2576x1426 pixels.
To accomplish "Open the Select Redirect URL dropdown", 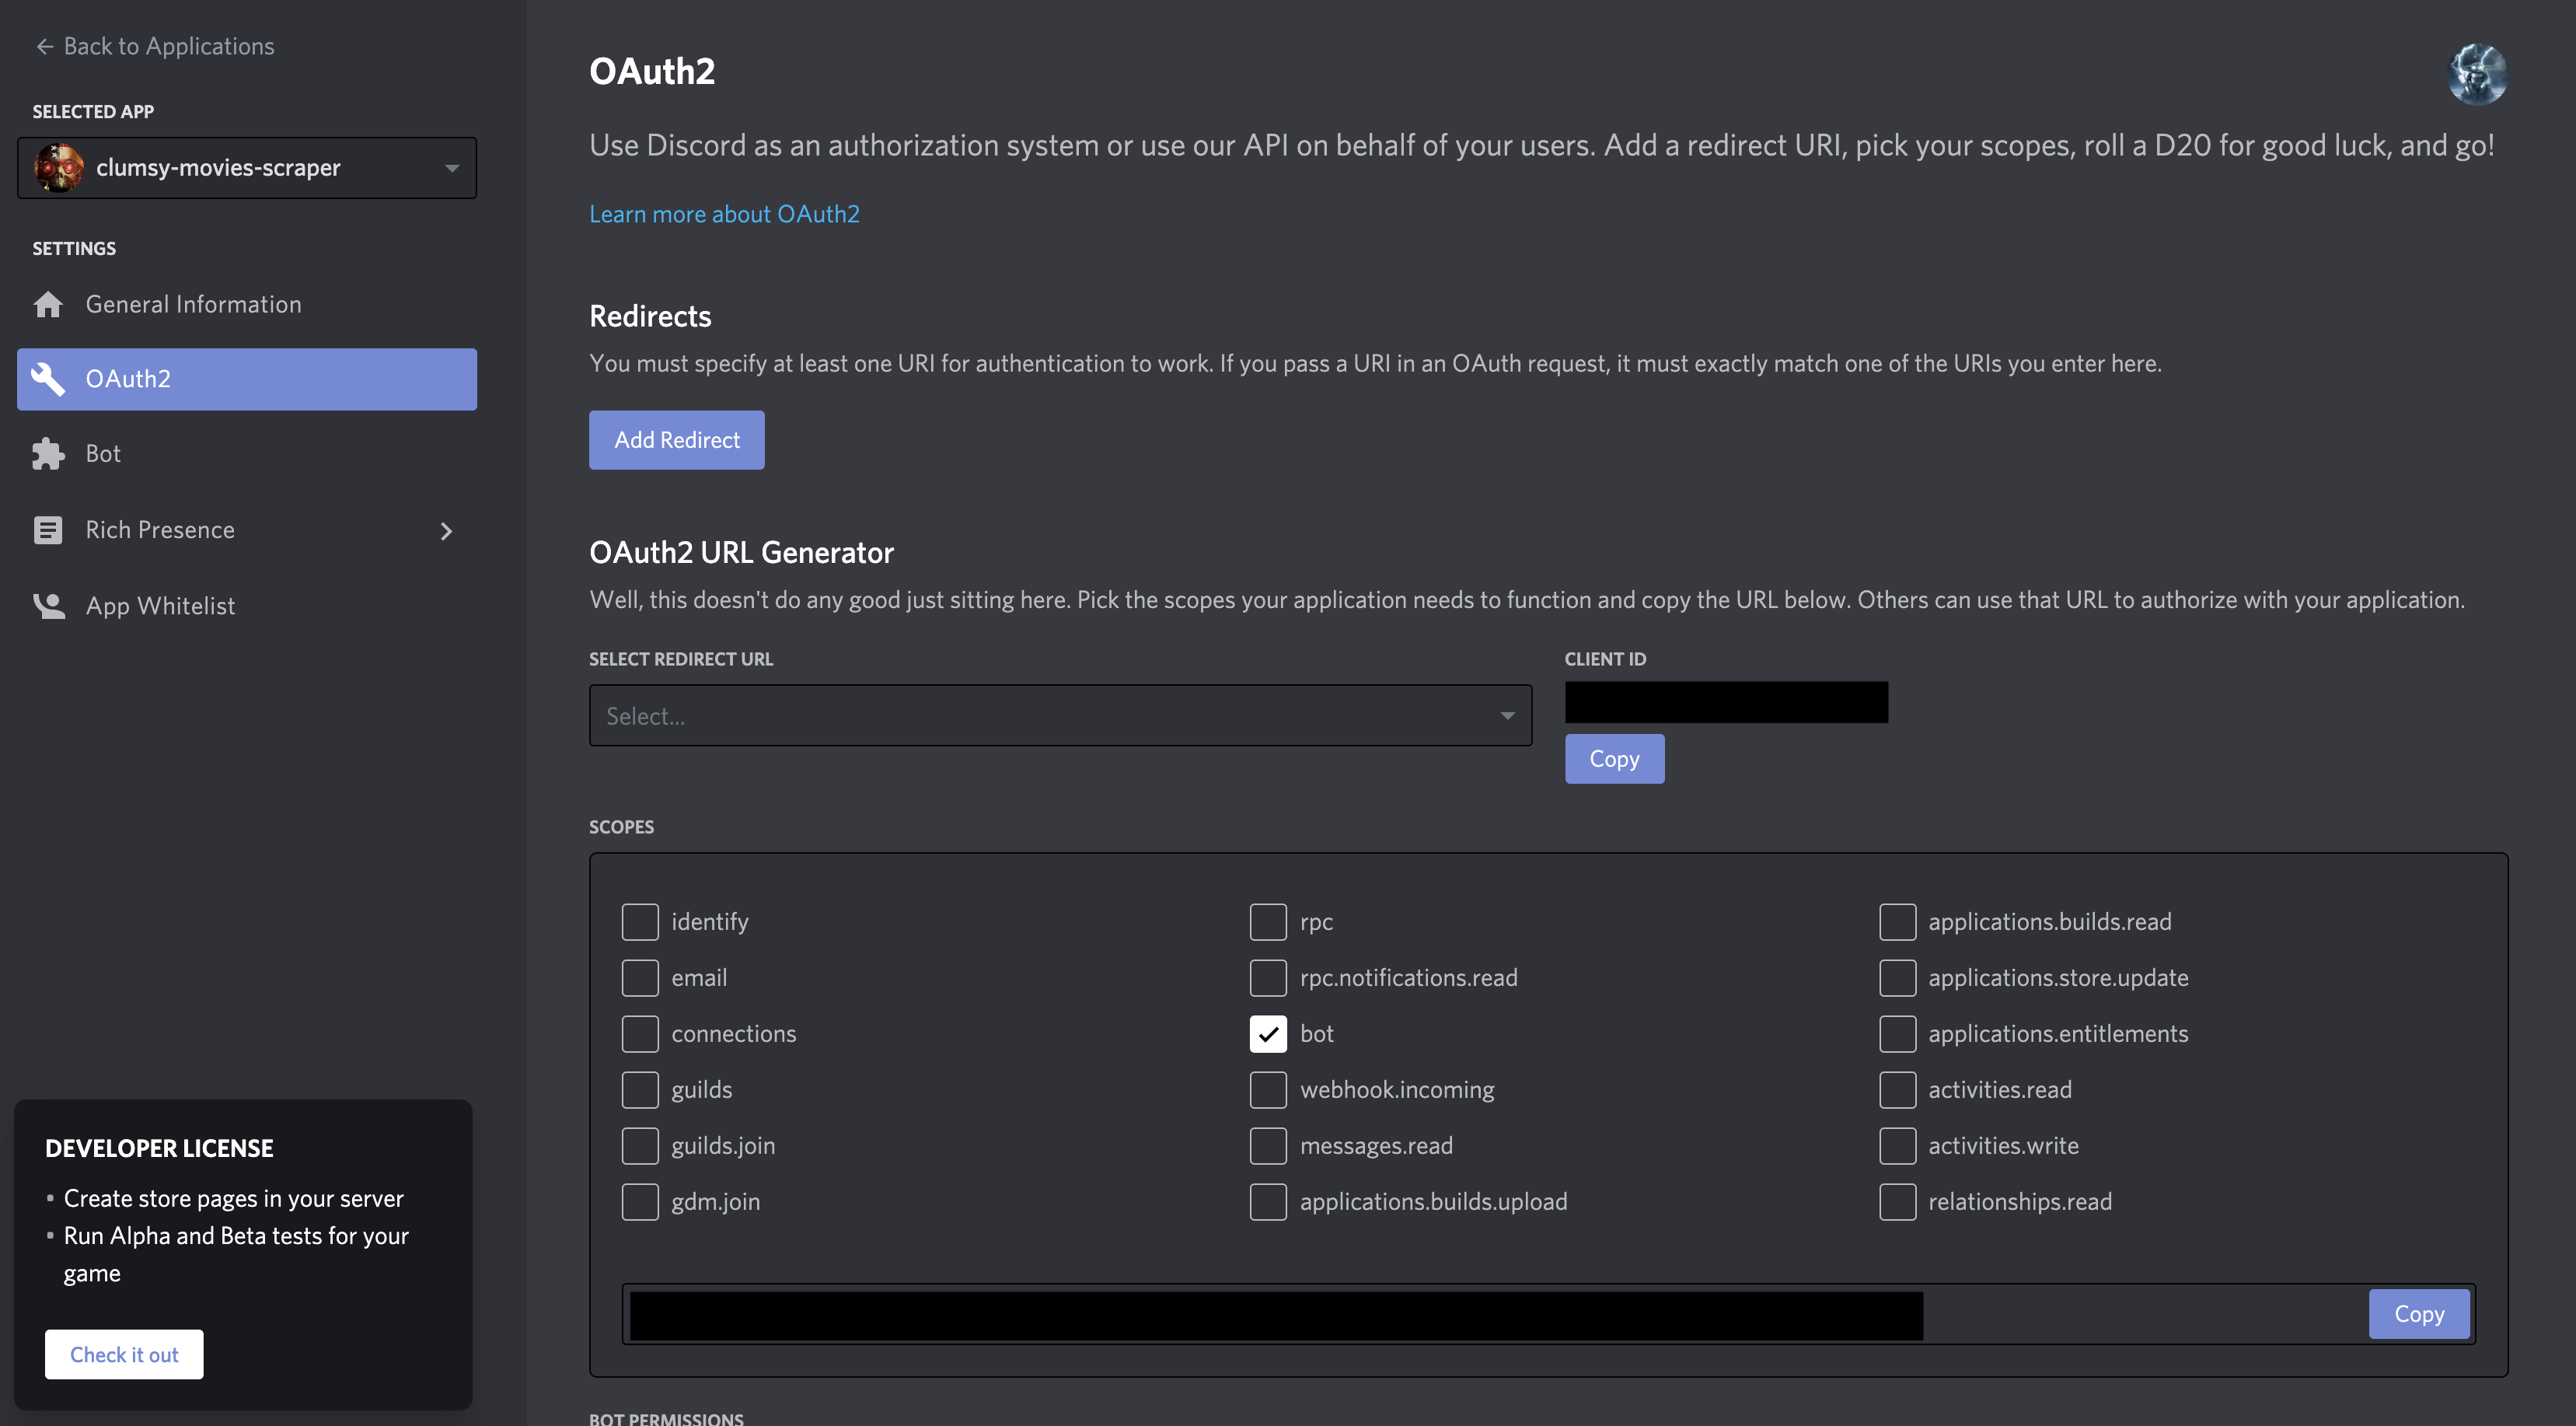I will 1060,715.
